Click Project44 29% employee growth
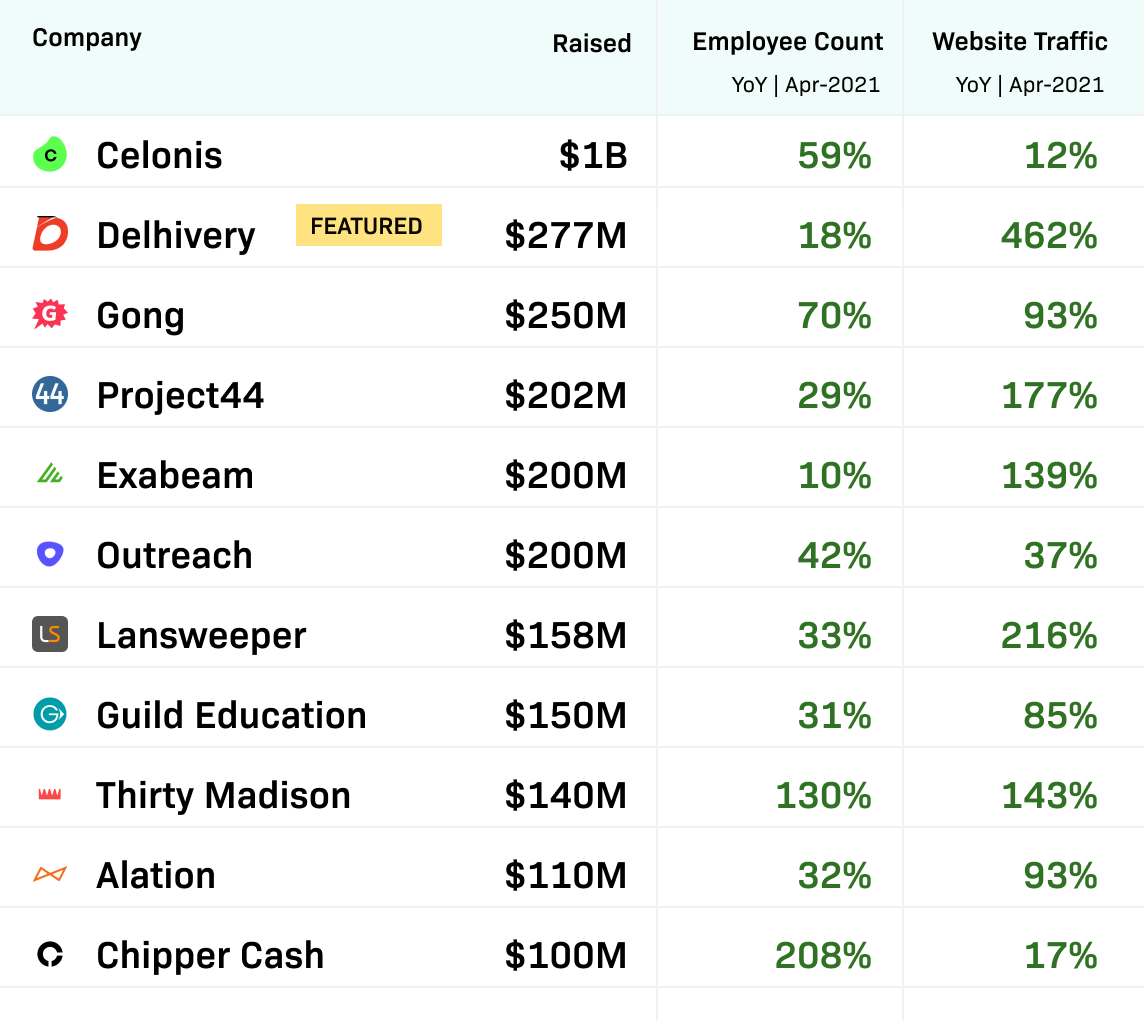 [835, 395]
